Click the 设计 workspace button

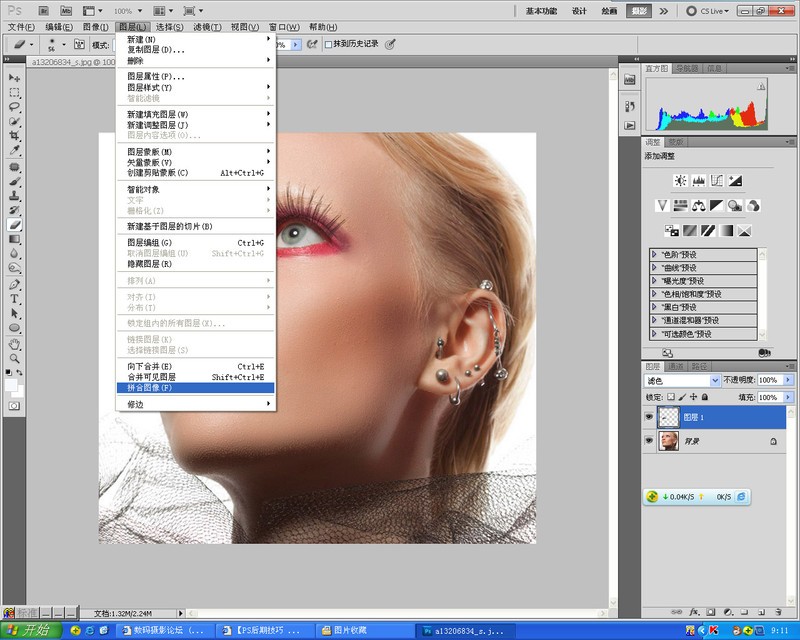(579, 11)
